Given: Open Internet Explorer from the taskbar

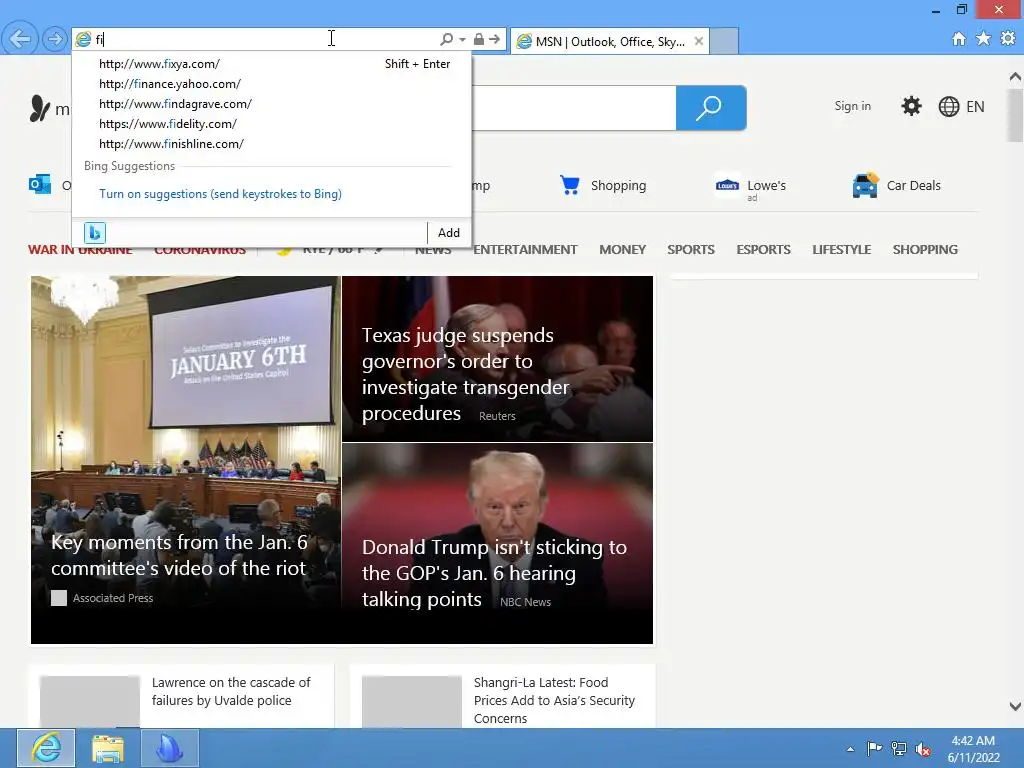Looking at the screenshot, I should click(x=46, y=748).
